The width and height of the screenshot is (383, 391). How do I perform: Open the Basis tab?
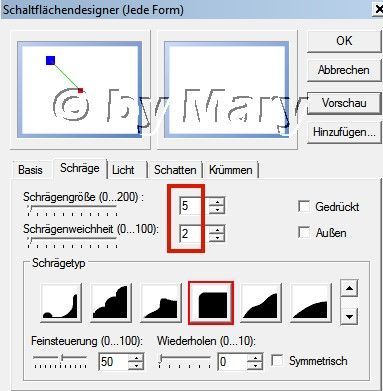30,170
